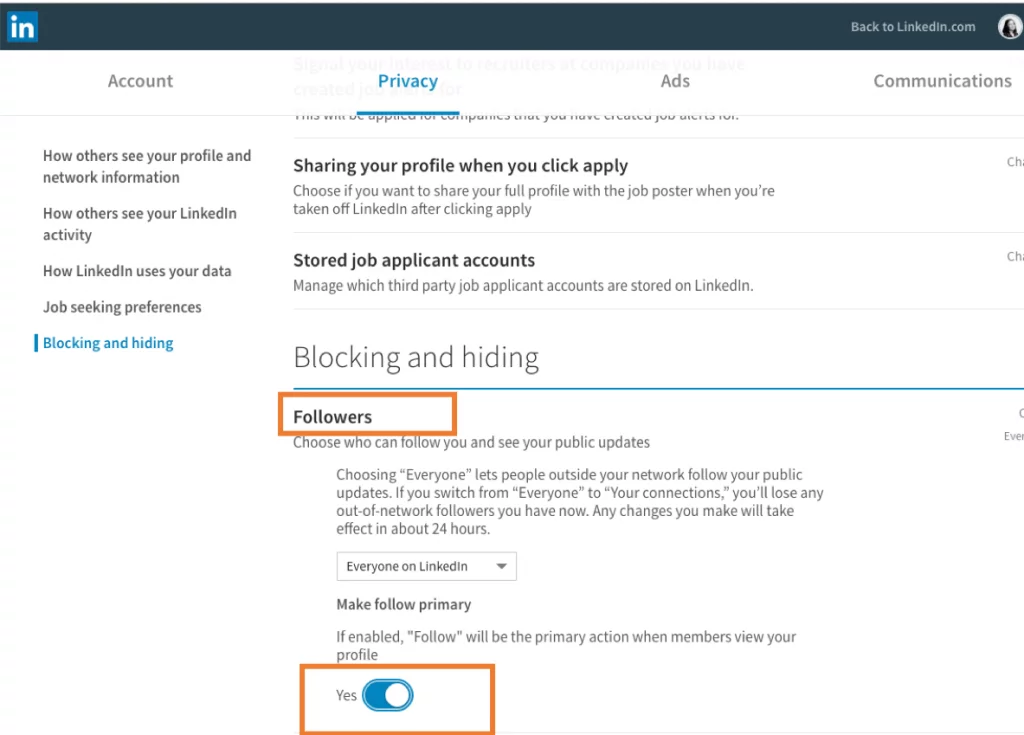Select the Privacy tab
This screenshot has width=1024, height=735.
pos(408,81)
